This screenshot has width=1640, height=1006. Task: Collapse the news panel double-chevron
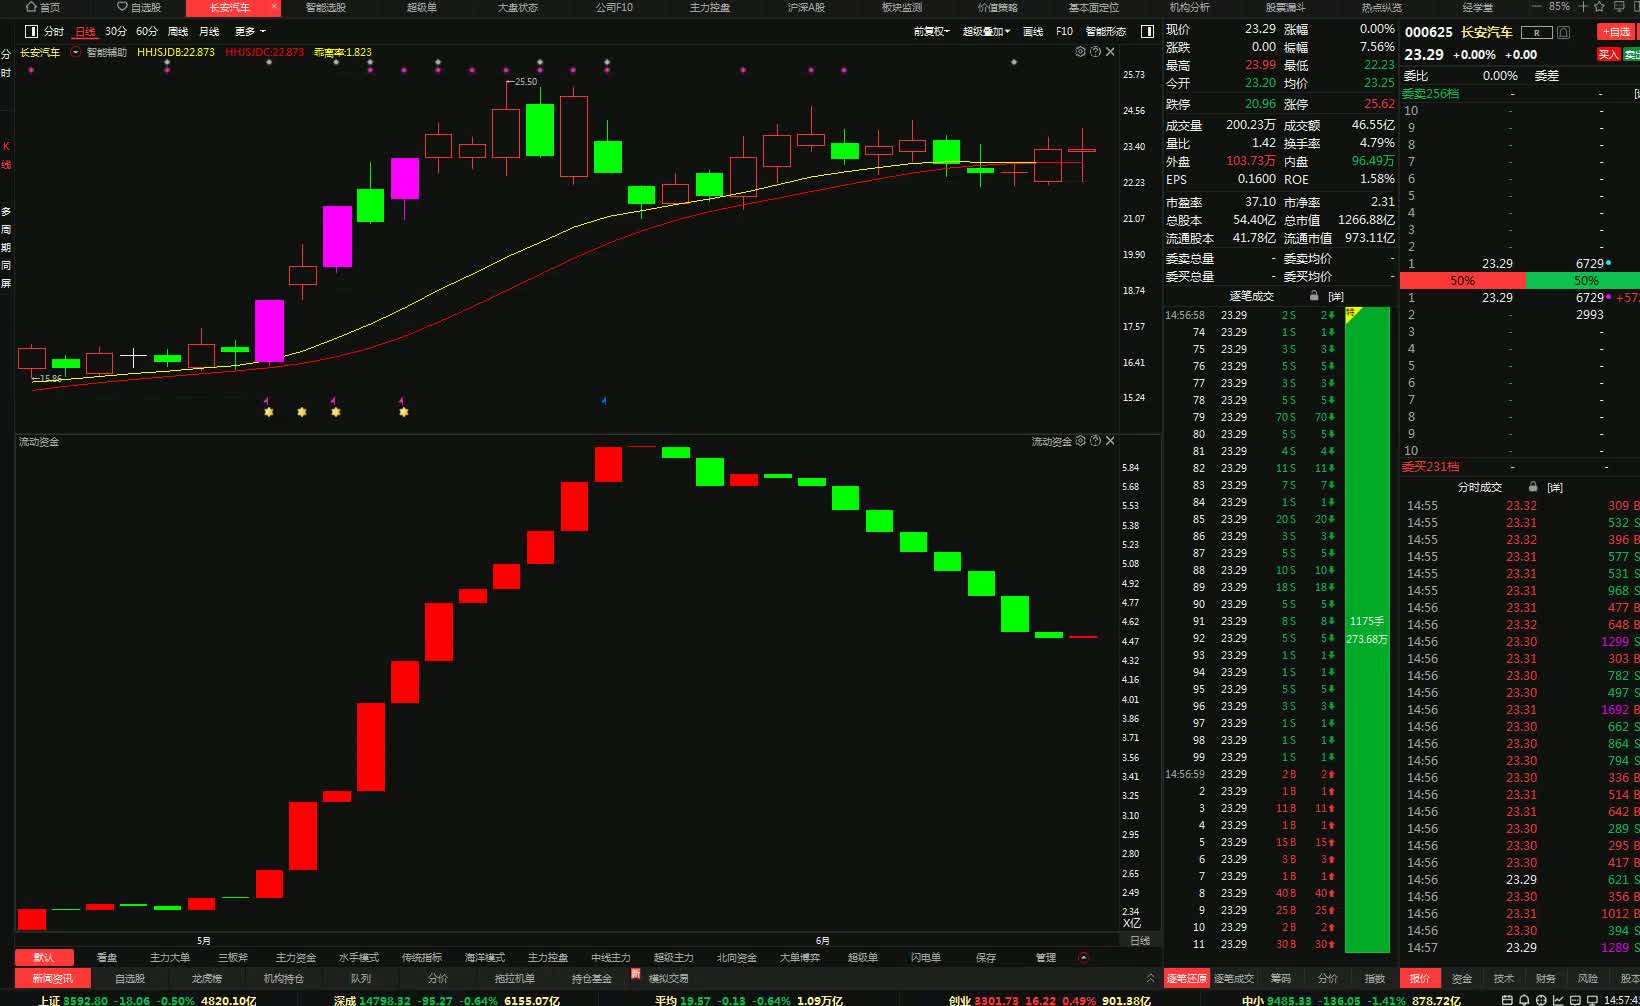1150,978
